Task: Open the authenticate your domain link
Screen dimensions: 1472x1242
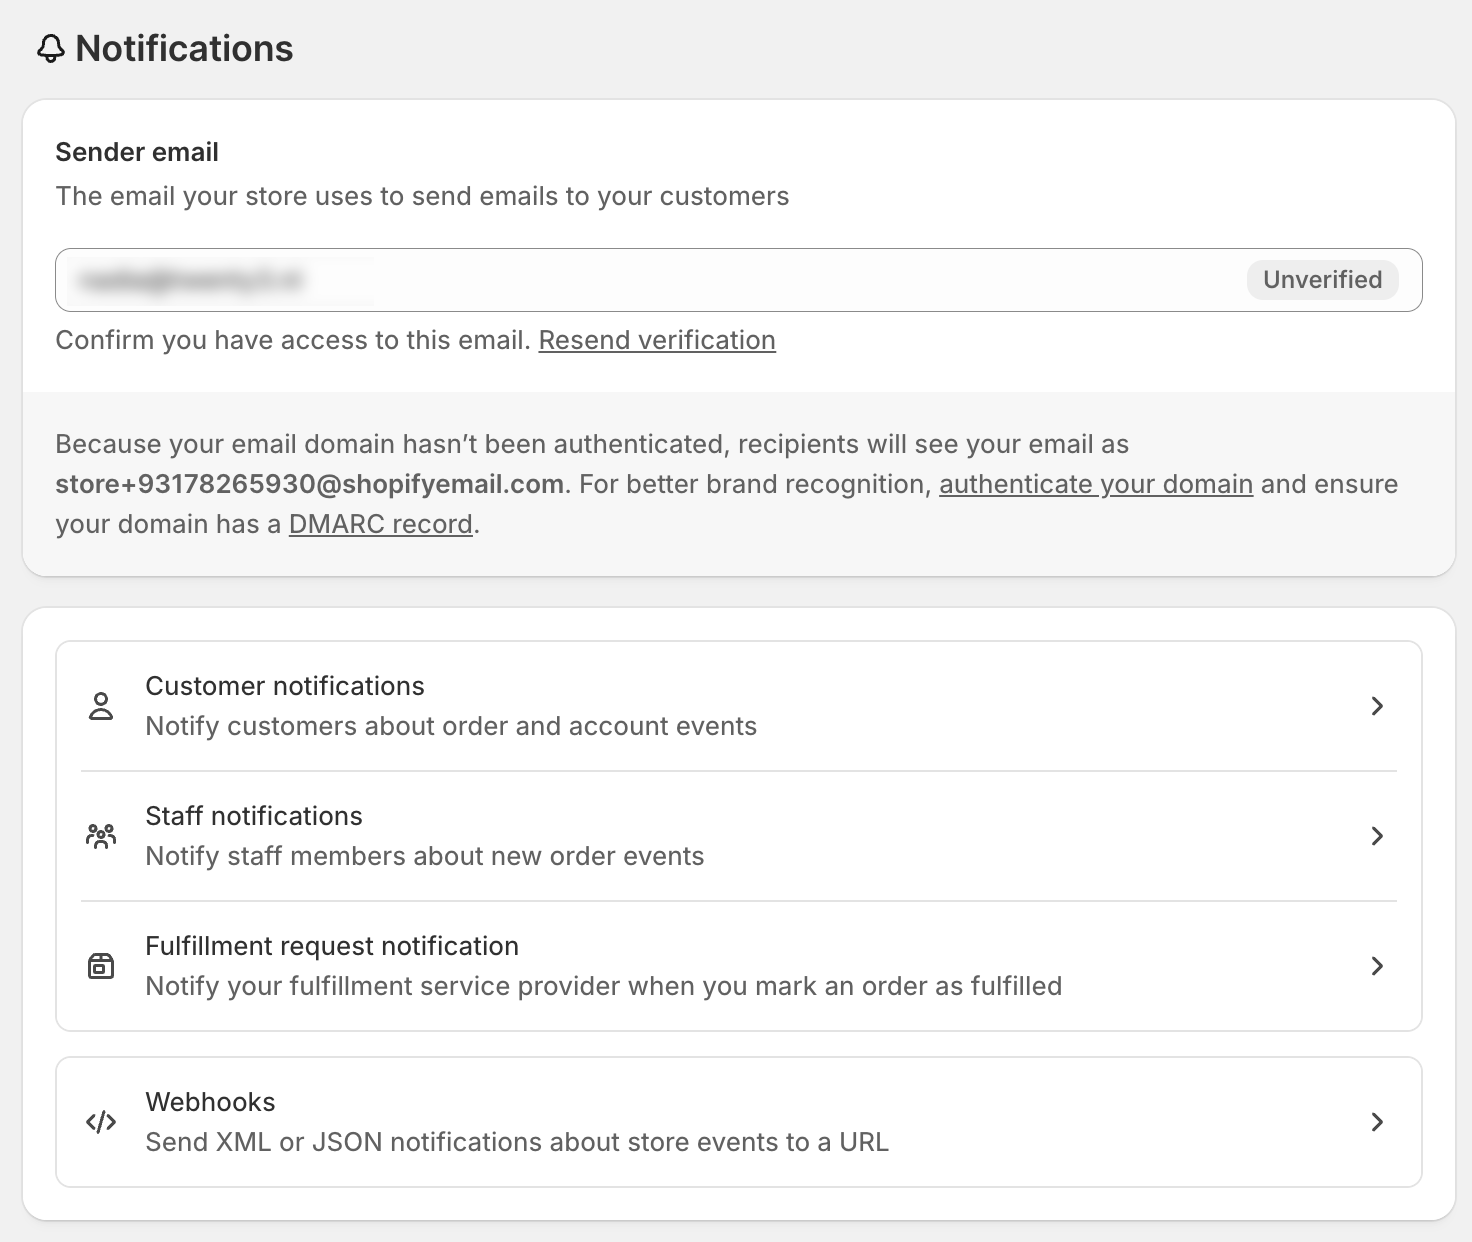Action: (1095, 484)
